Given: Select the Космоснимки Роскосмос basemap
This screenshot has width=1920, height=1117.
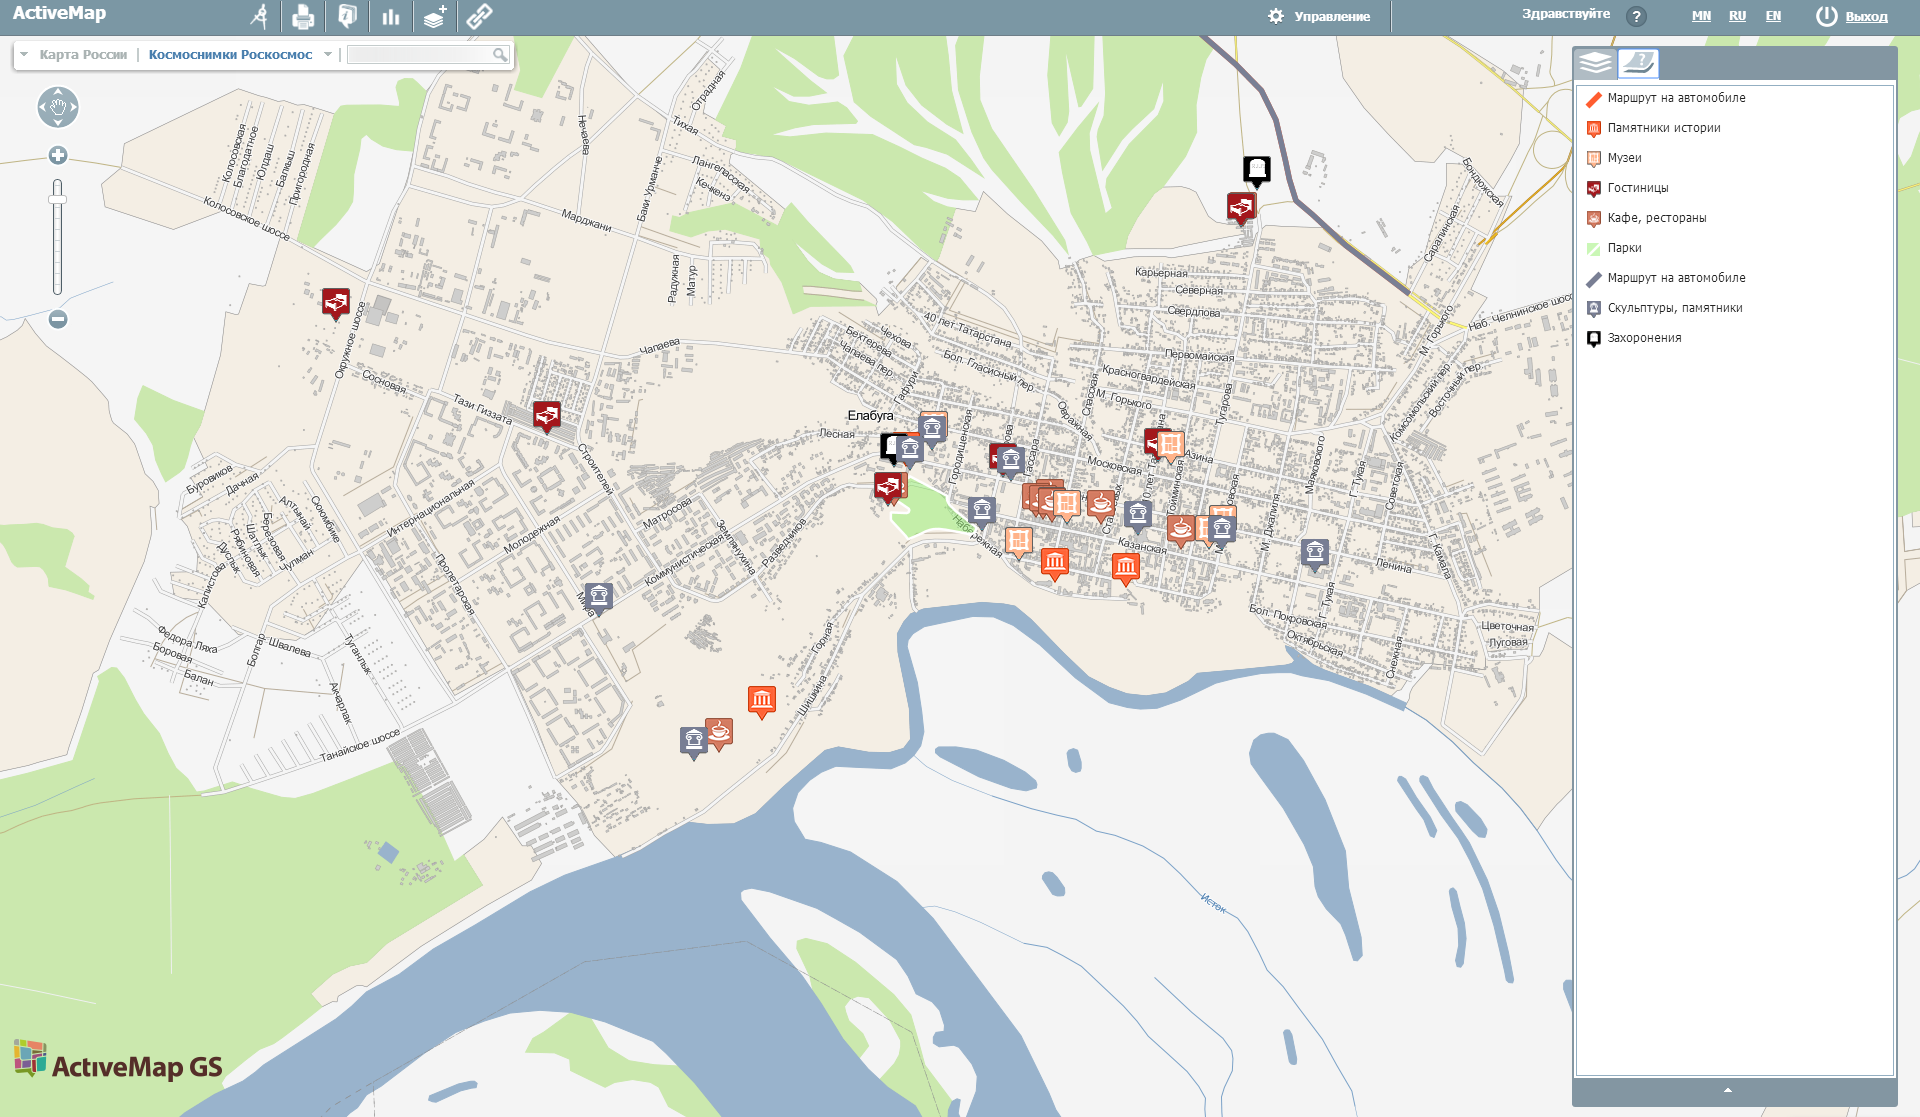Looking at the screenshot, I should (230, 55).
